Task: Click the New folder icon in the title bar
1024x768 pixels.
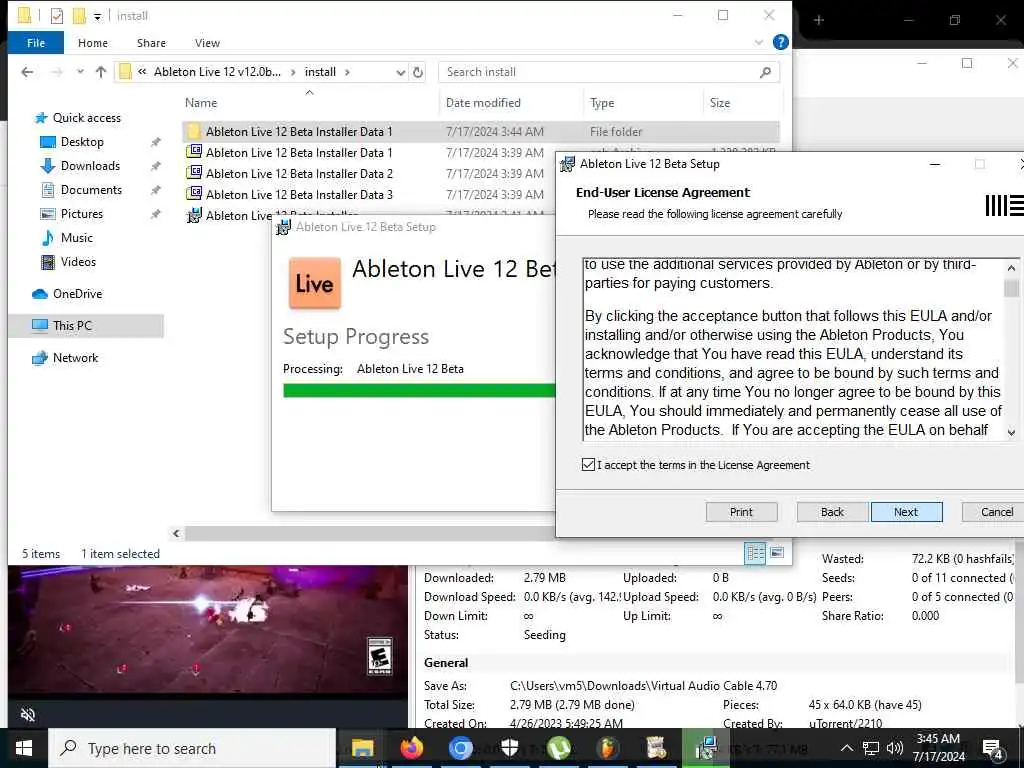Action: tap(79, 16)
